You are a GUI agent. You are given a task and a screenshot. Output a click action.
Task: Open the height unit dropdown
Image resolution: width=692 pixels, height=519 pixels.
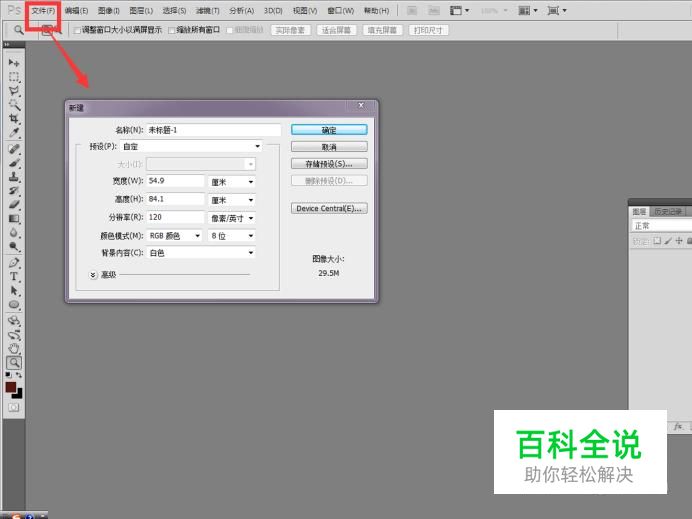[232, 200]
